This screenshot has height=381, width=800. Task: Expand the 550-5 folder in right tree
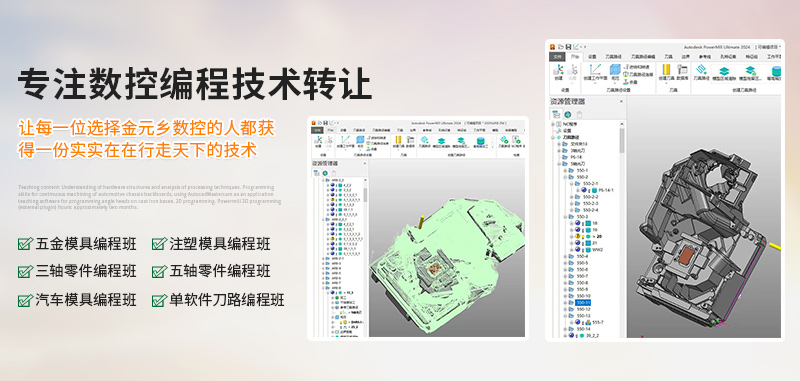click(565, 263)
